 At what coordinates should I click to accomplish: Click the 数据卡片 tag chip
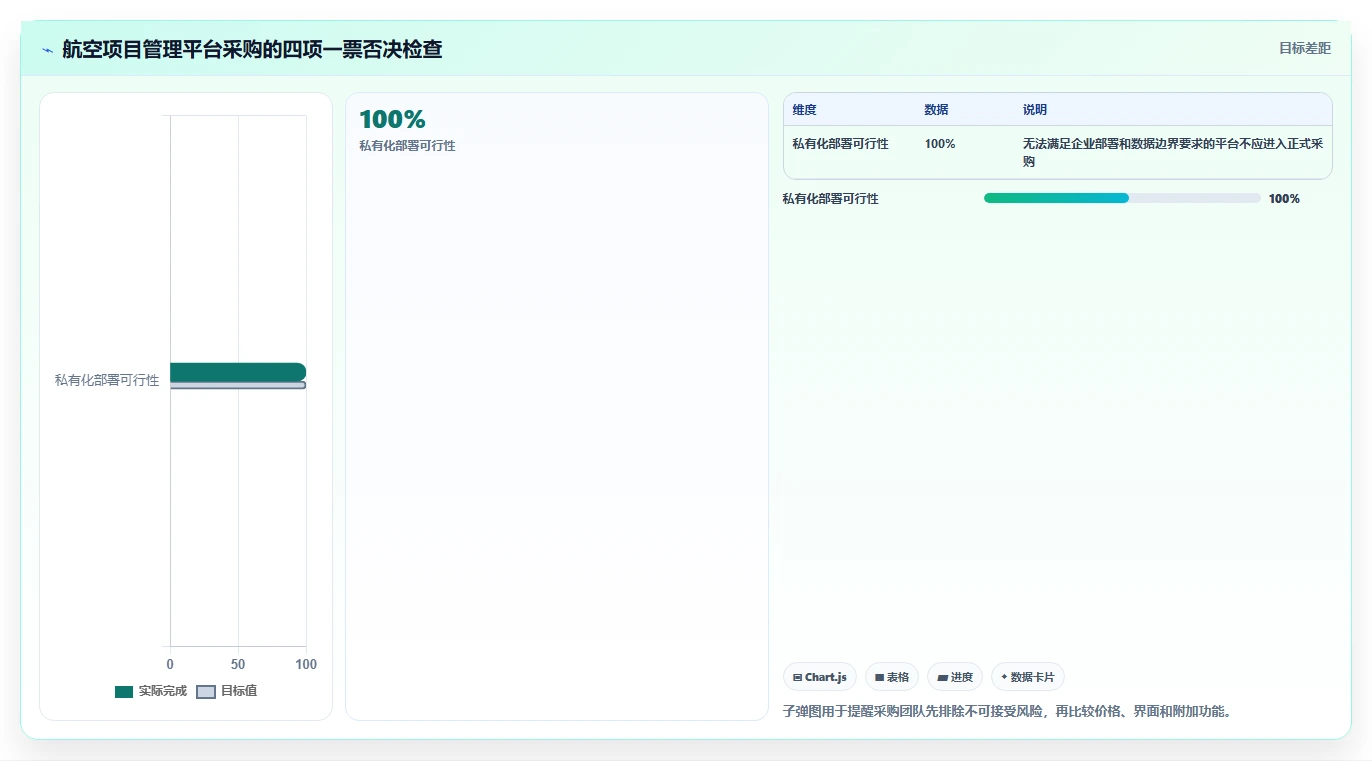coord(1028,677)
